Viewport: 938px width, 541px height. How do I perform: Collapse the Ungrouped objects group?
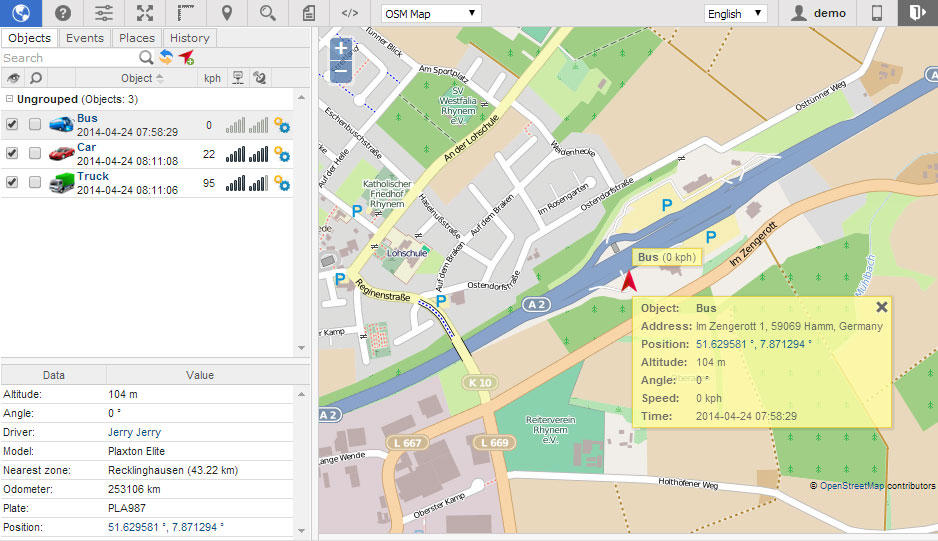9,99
